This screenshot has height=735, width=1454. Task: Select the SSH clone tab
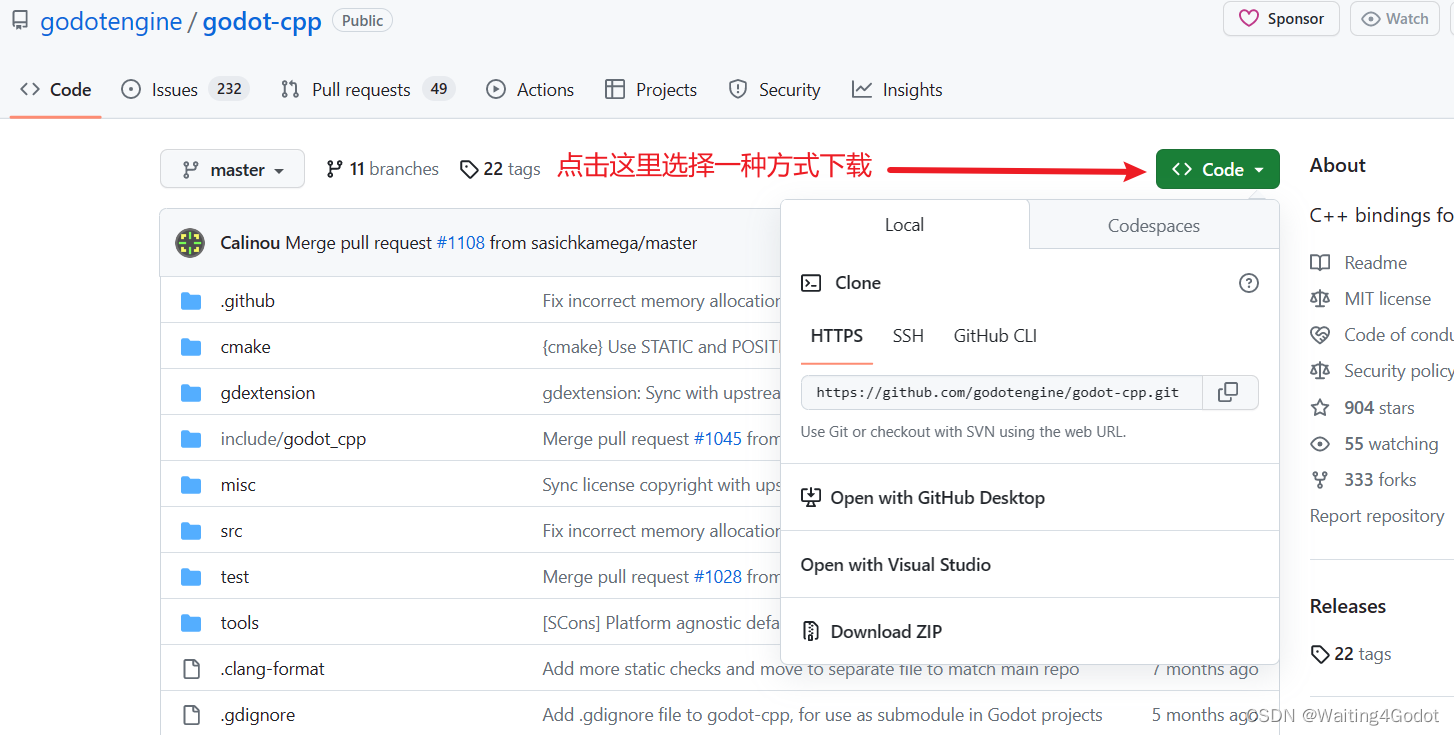click(907, 336)
